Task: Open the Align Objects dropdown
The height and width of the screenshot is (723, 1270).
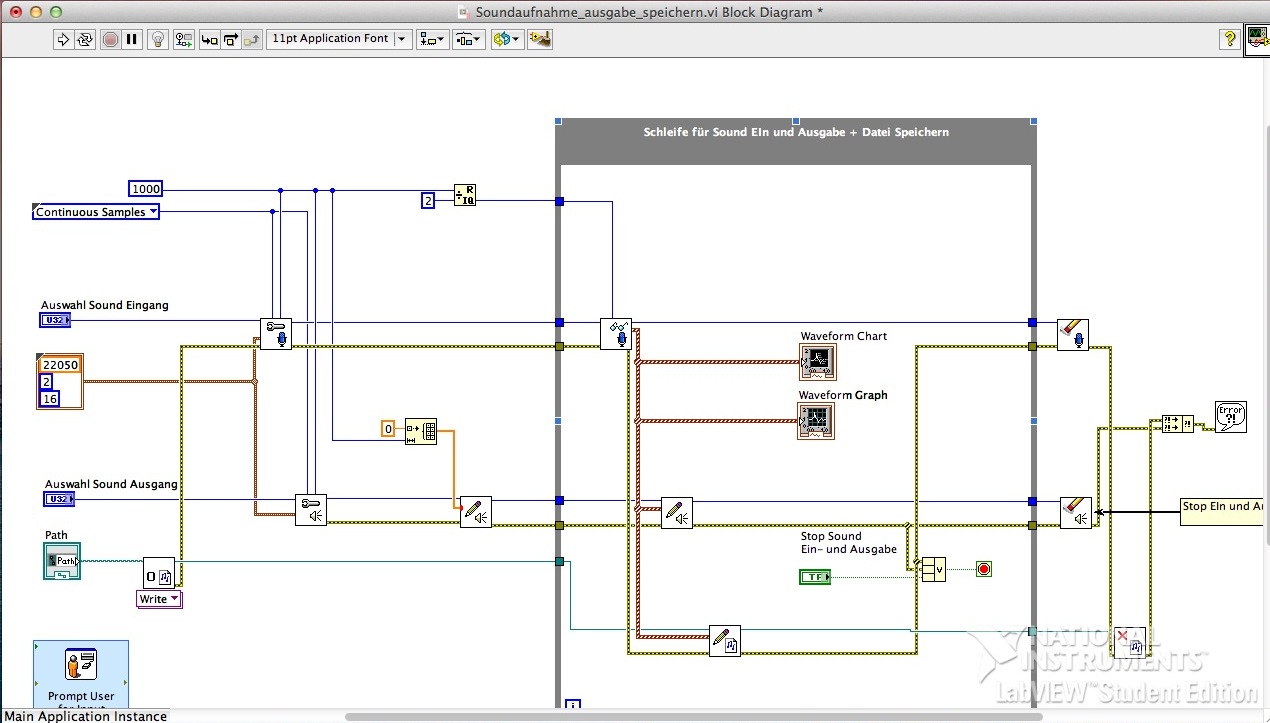Action: click(433, 39)
